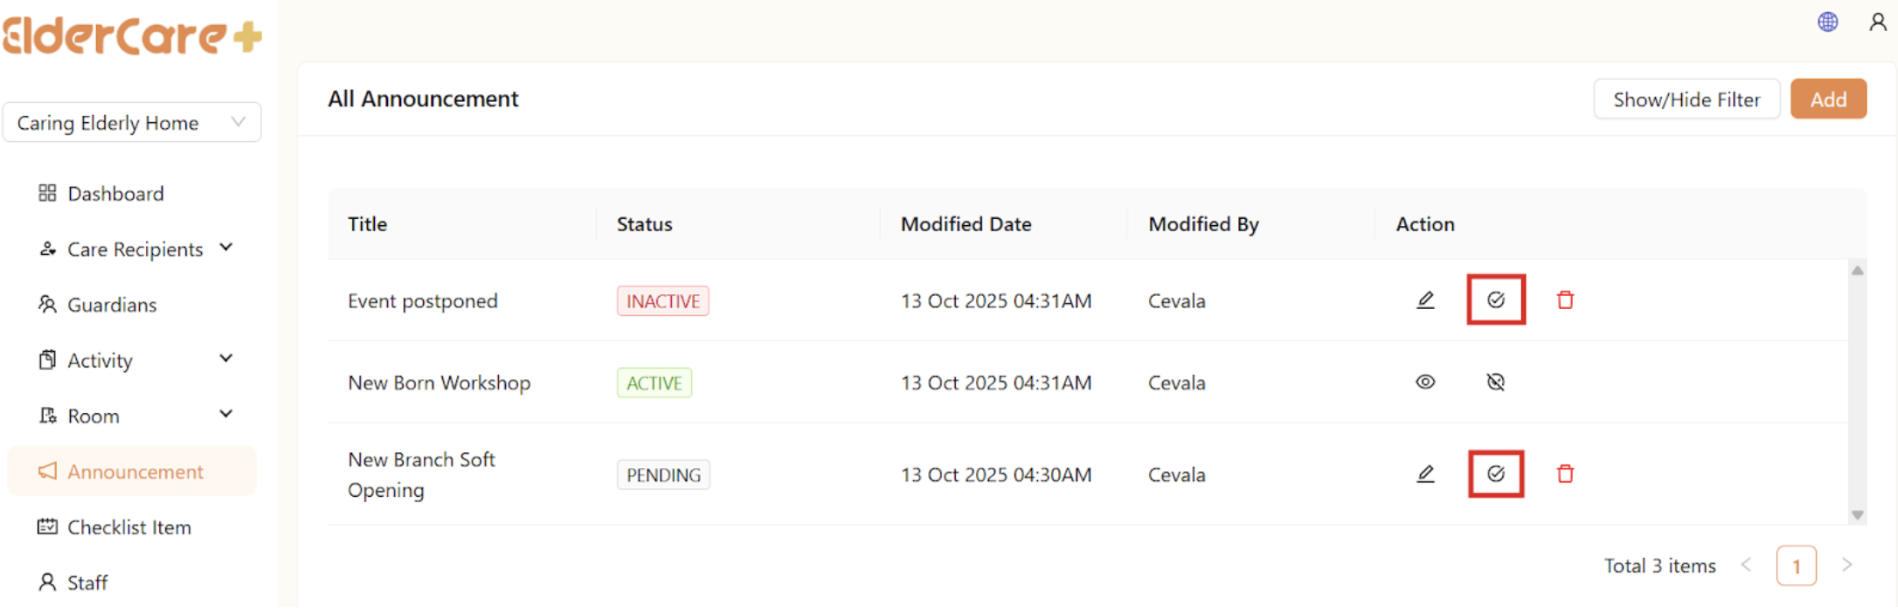This screenshot has height=614, width=1898.
Task: Expand the Care Recipients submenu
Action: point(226,248)
